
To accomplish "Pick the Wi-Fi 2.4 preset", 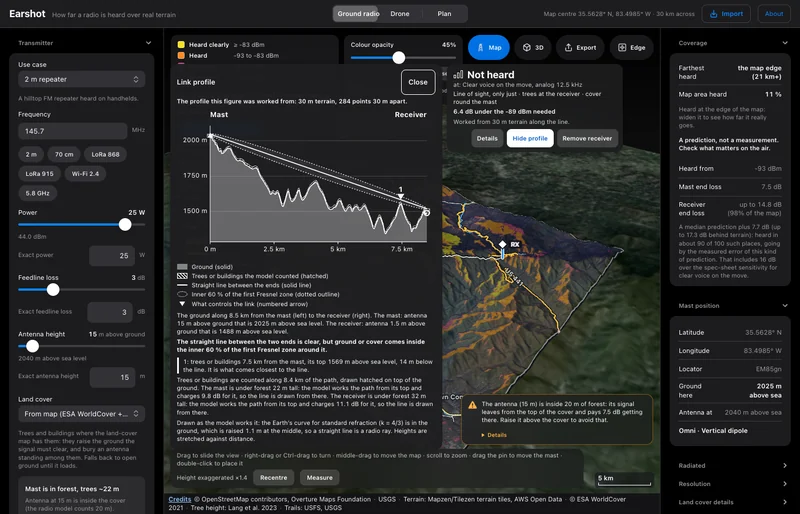I will 85,174.
